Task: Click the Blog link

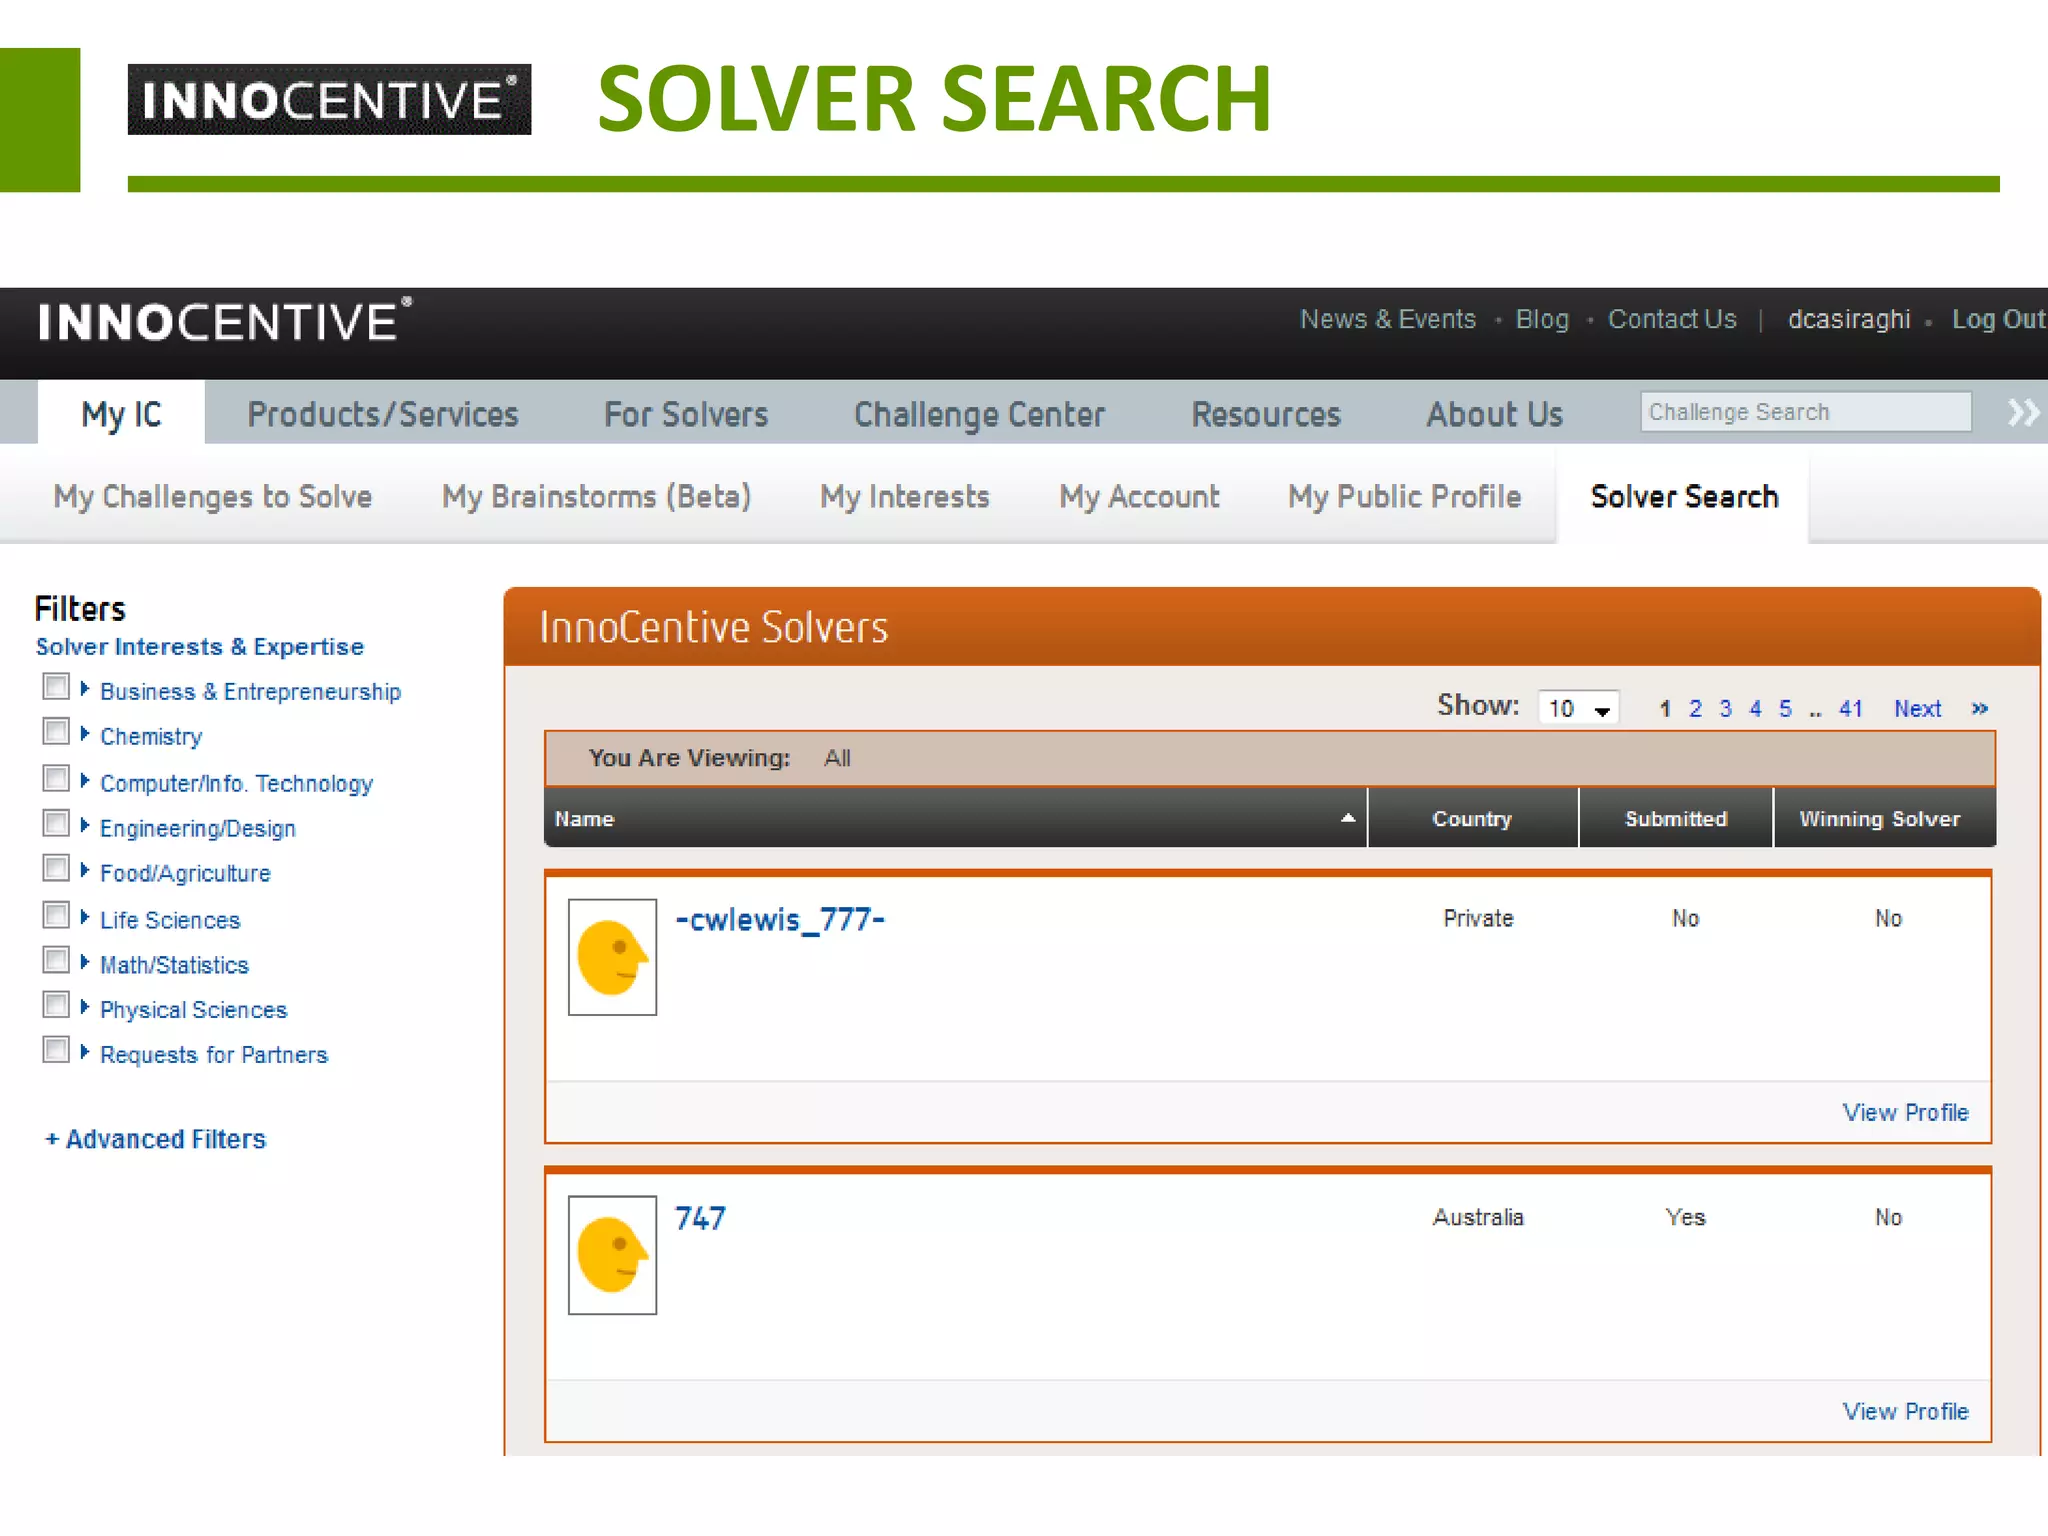Action: tap(1541, 319)
